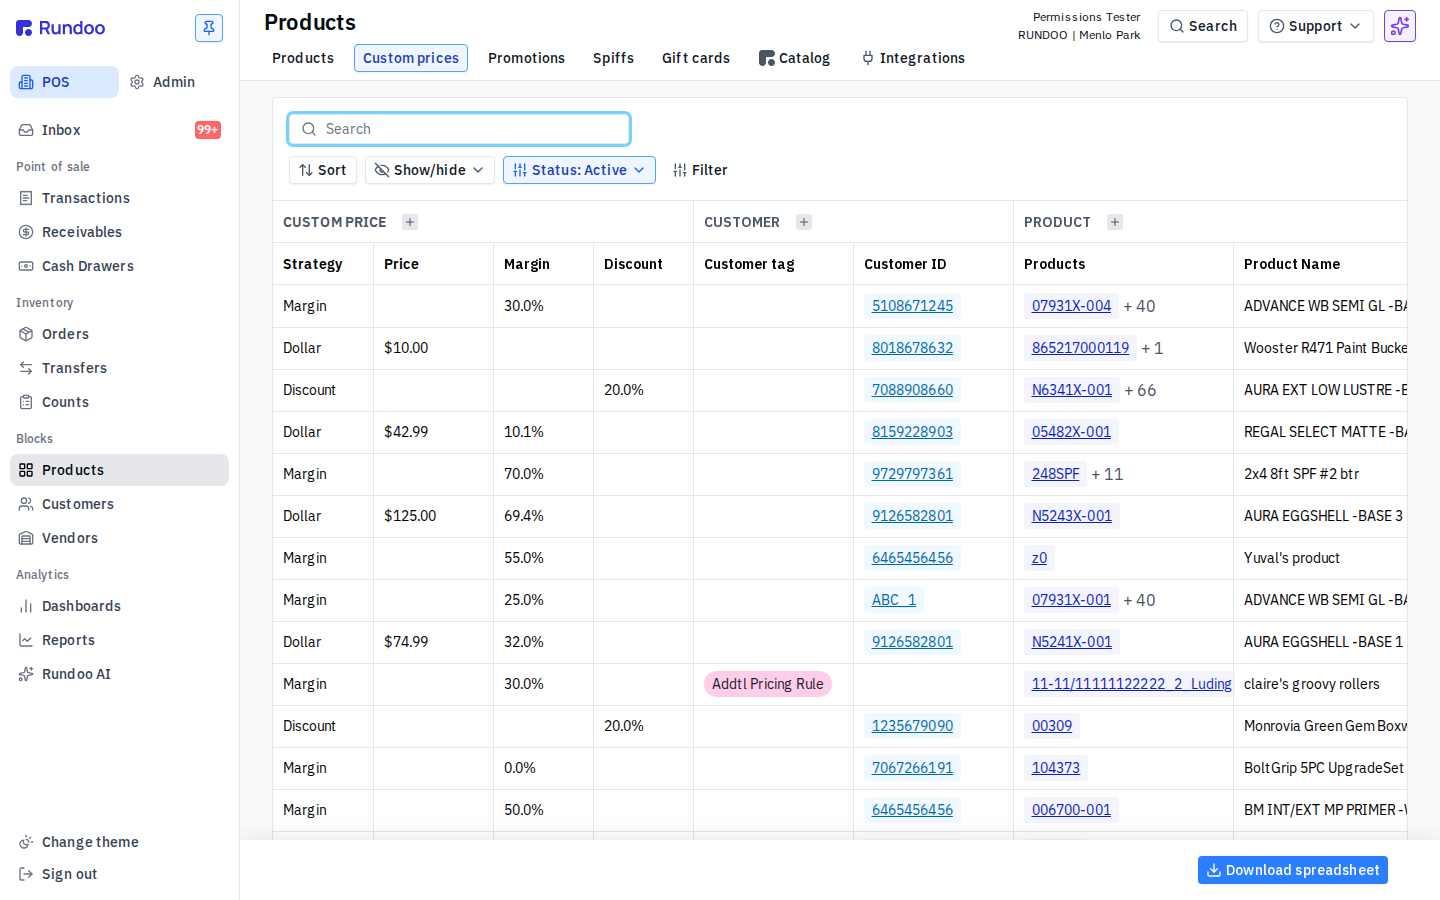Add a column to PRODUCT group
The image size is (1440, 900).
1115,222
